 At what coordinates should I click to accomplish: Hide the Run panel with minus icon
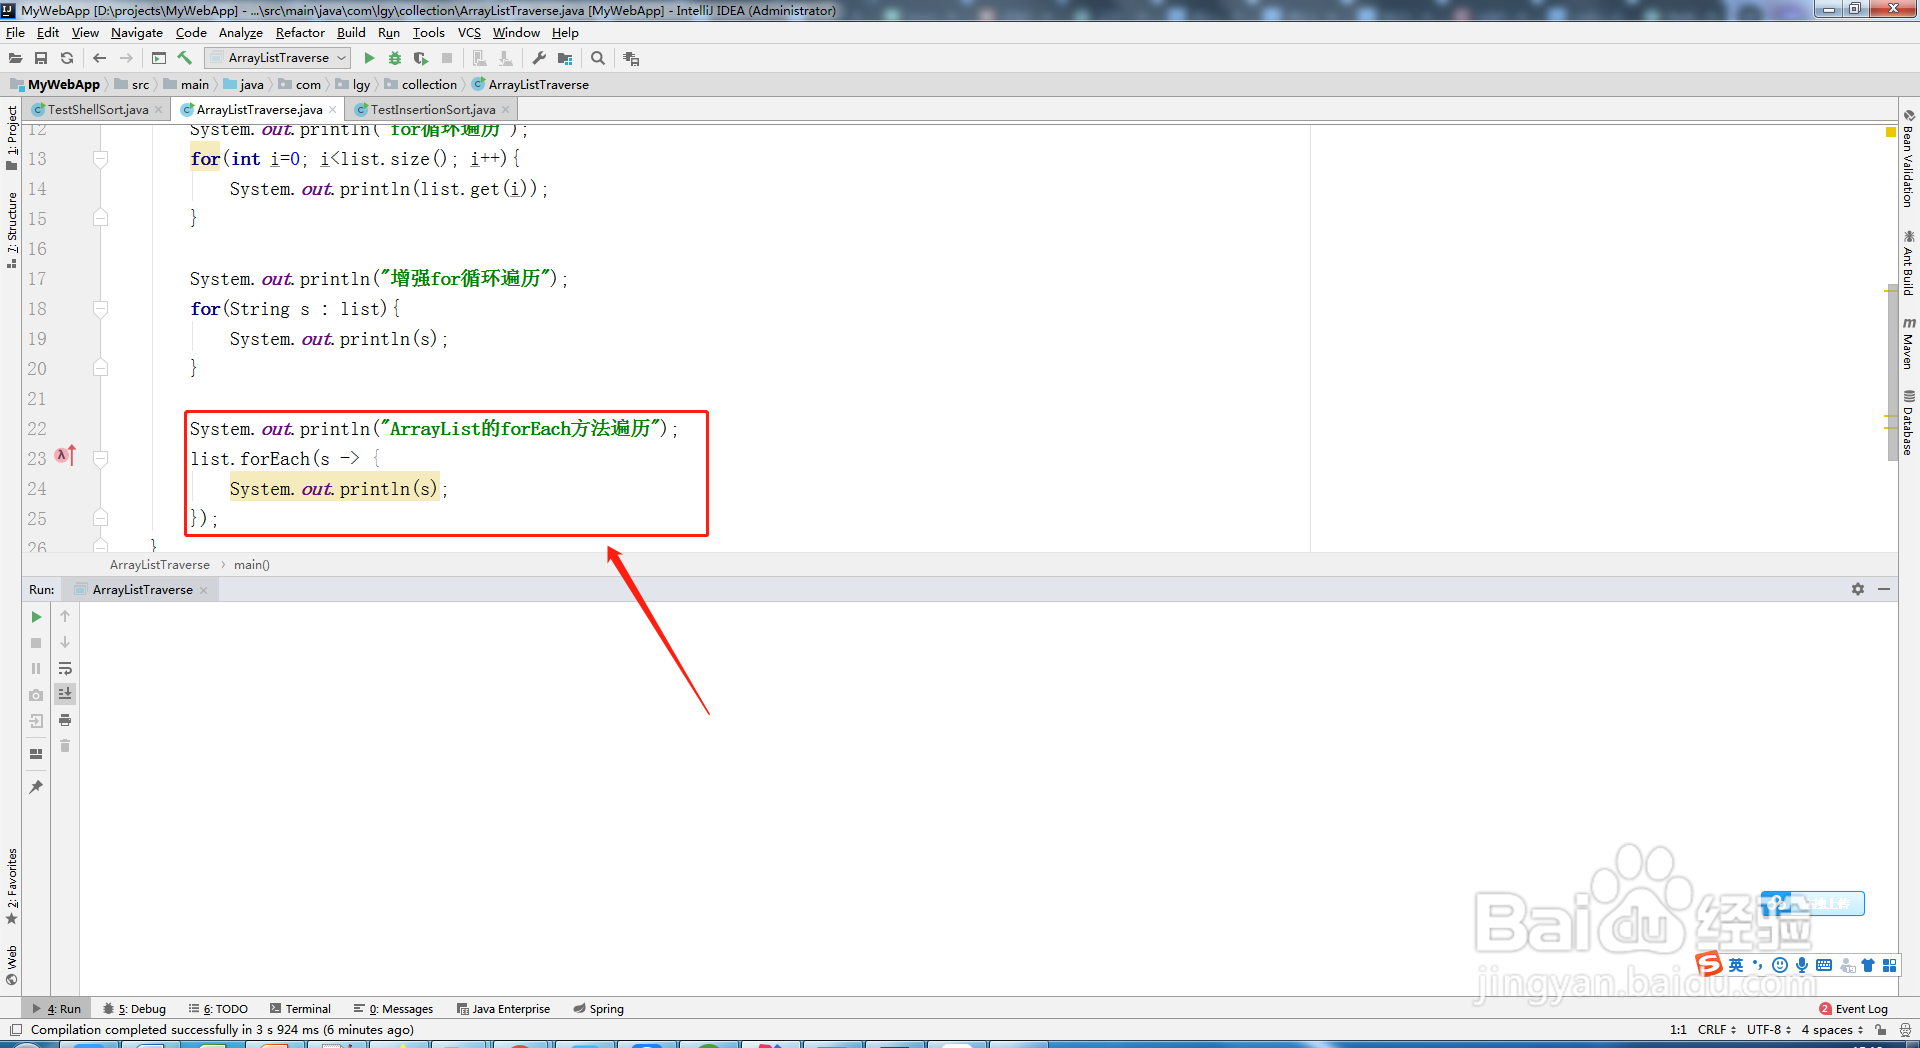pyautogui.click(x=1884, y=589)
